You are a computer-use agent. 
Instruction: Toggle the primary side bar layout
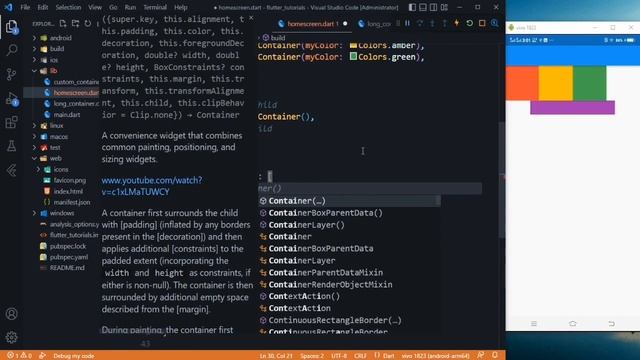412,7
